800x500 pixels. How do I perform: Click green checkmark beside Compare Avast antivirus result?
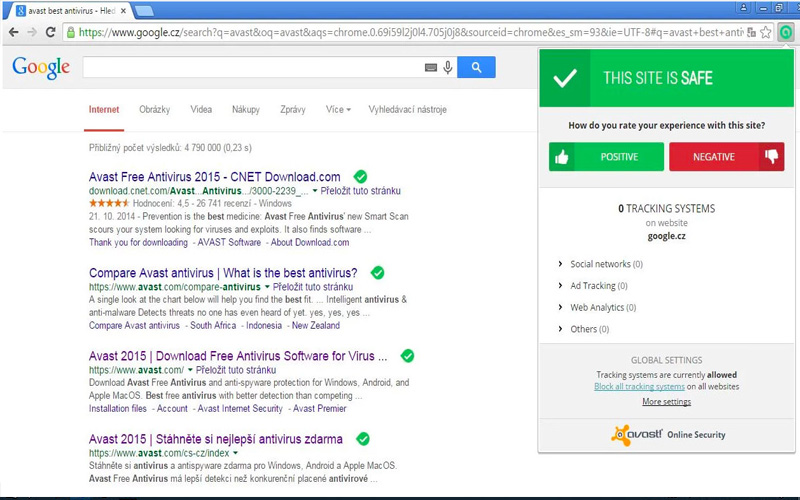pyautogui.click(x=378, y=272)
